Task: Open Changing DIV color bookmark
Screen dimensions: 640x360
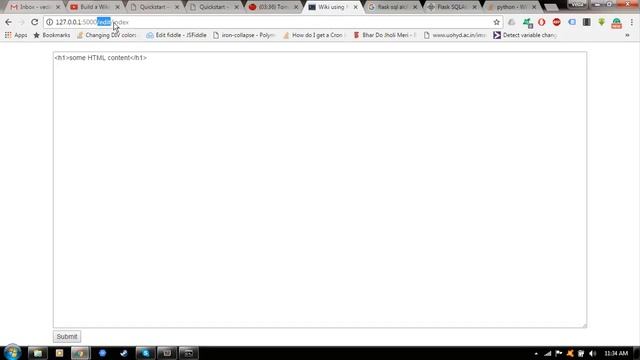Action: (x=107, y=36)
